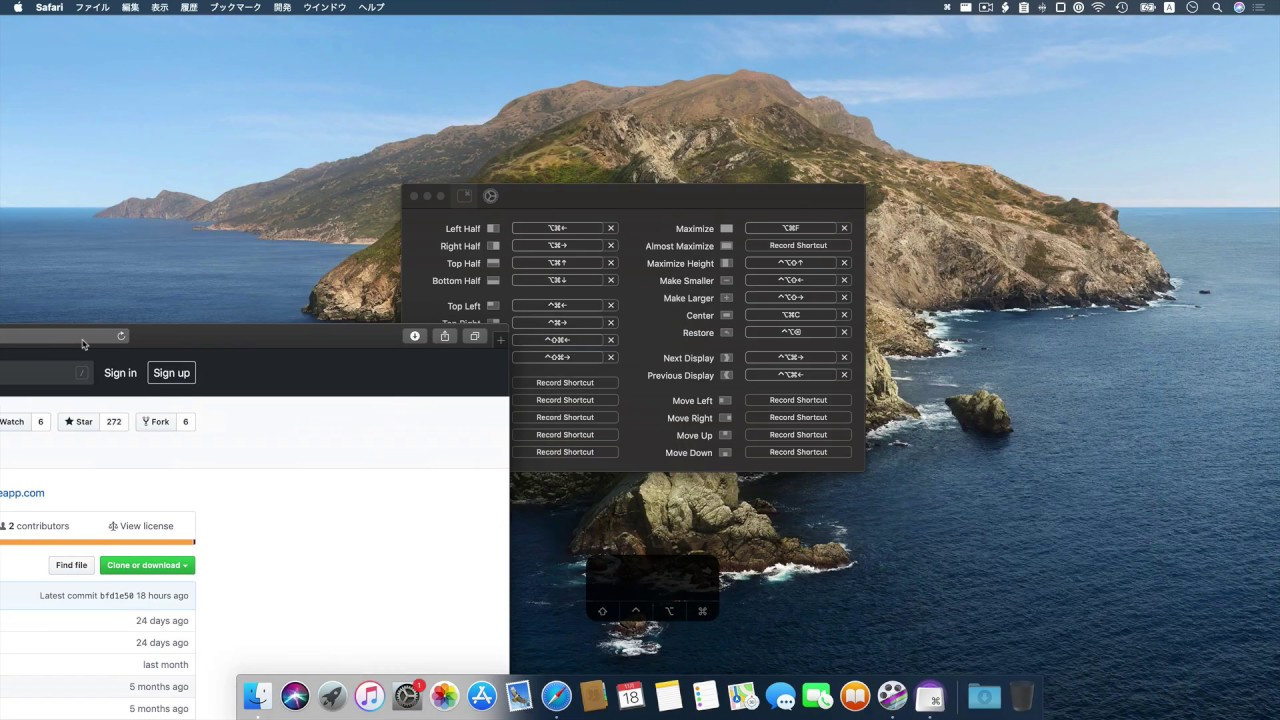The image size is (1280, 720).
Task: Add a new Safari tab with plus
Action: tap(501, 340)
